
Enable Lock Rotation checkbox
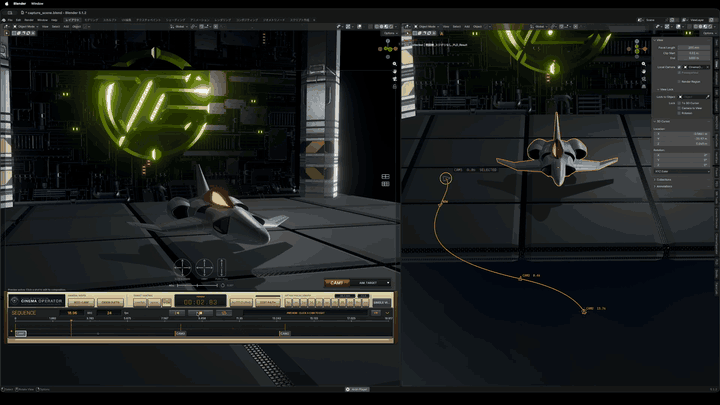pos(679,113)
